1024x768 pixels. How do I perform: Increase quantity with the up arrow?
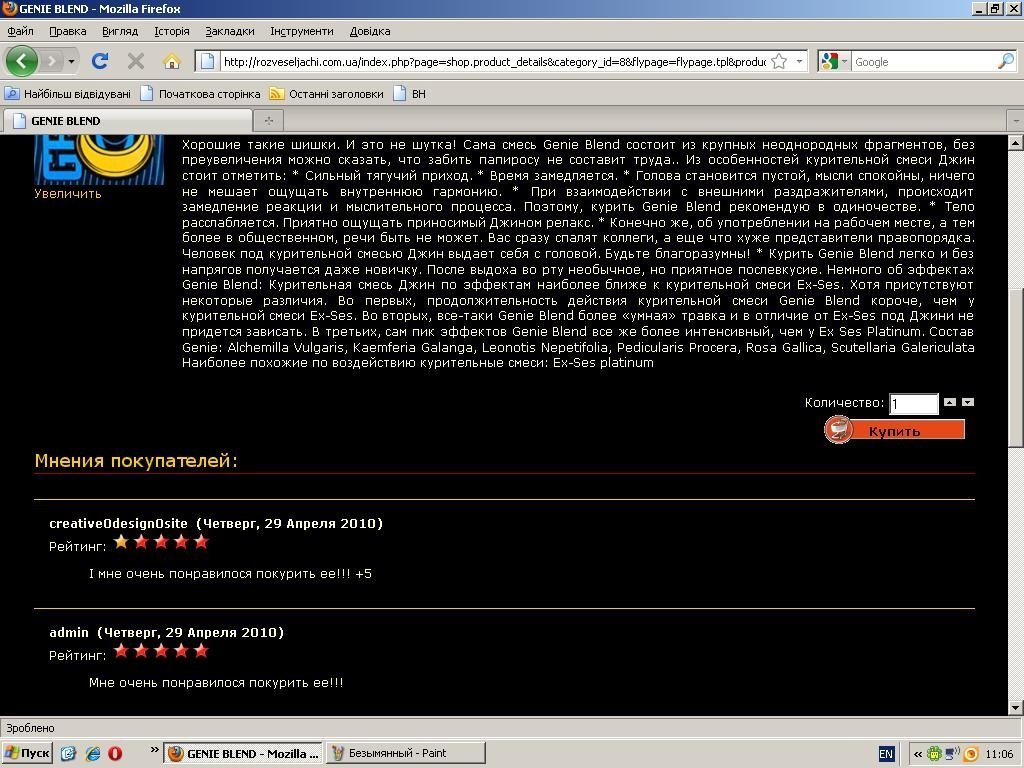[x=950, y=402]
